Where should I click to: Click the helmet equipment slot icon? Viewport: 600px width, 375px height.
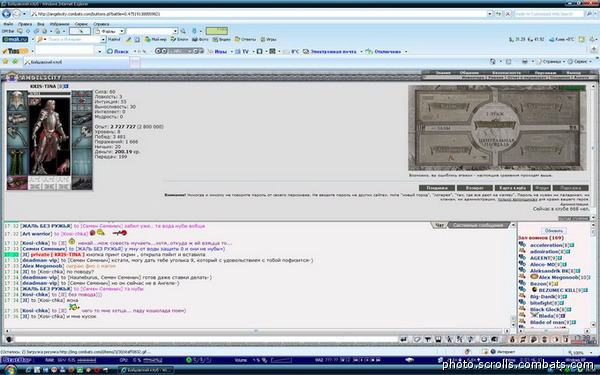pyautogui.click(x=17, y=101)
